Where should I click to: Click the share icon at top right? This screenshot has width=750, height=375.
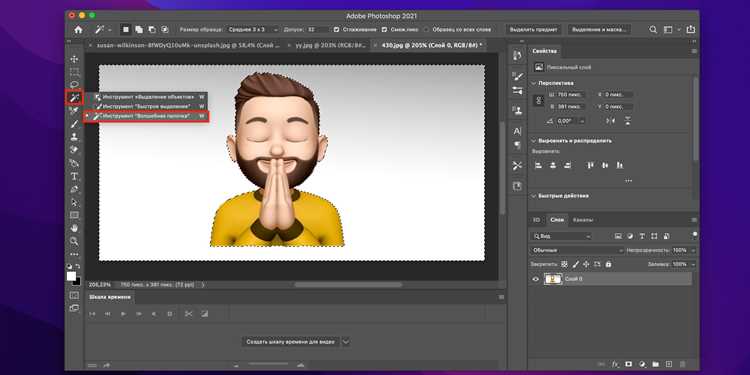690,30
